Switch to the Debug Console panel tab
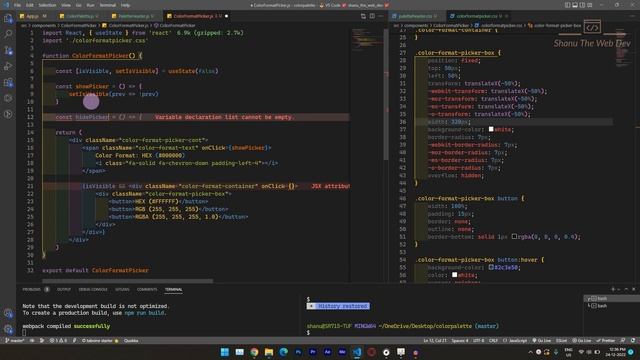640x360 pixels. pos(93,289)
